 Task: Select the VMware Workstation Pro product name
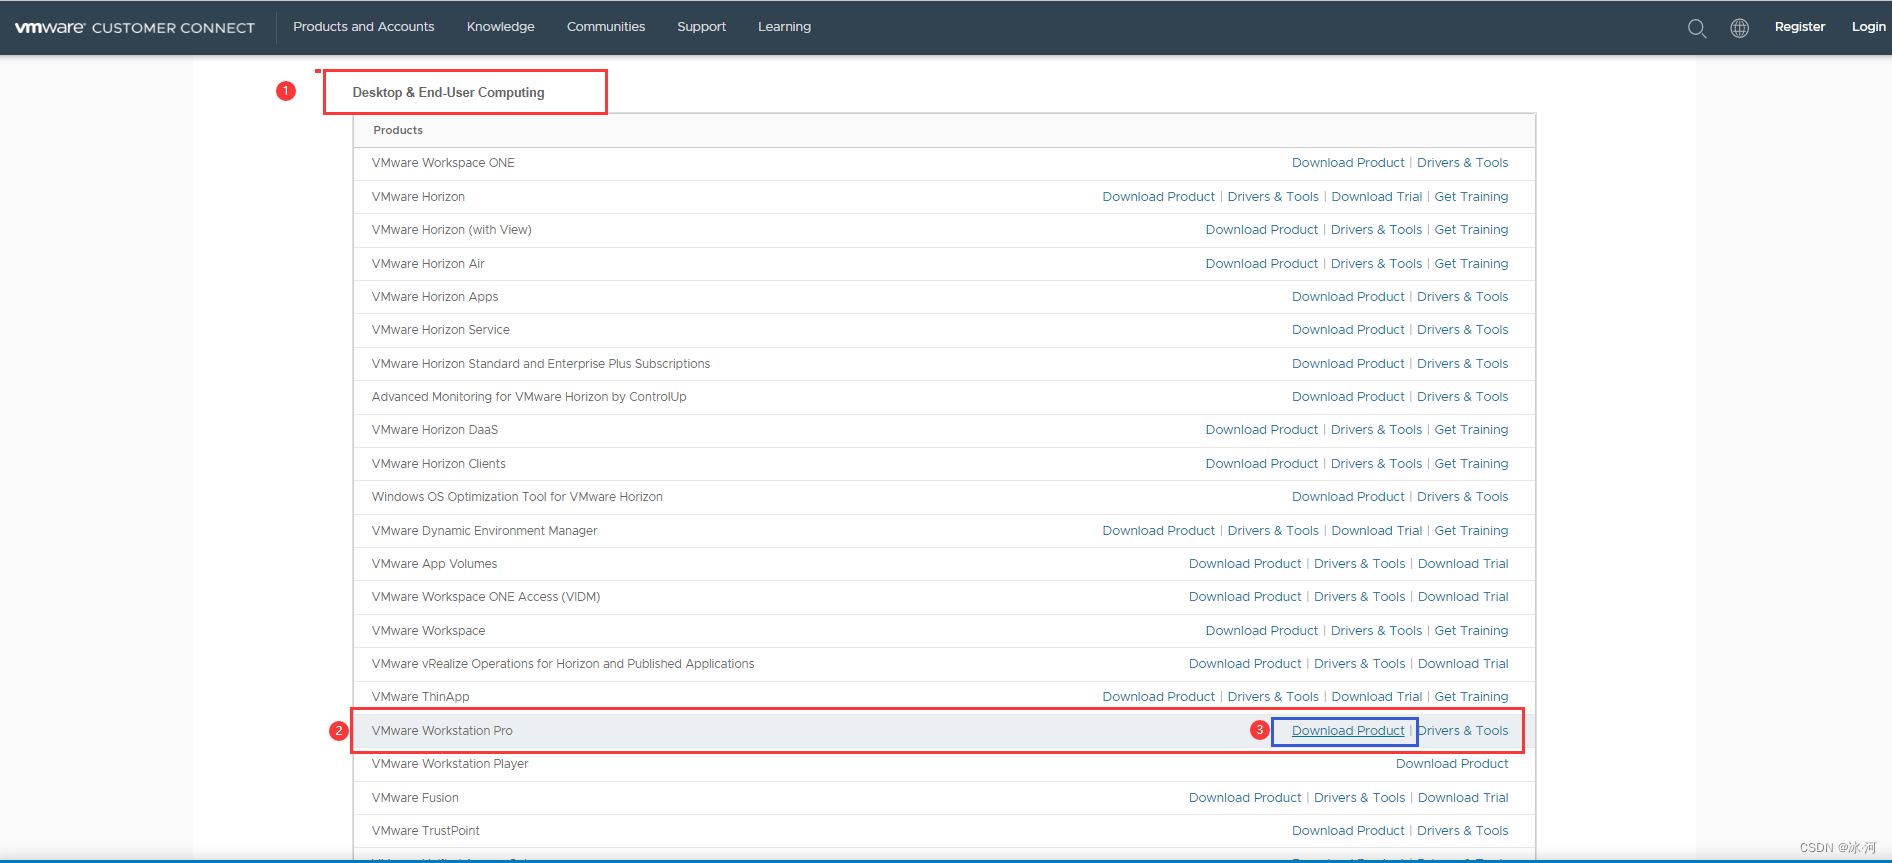(442, 731)
